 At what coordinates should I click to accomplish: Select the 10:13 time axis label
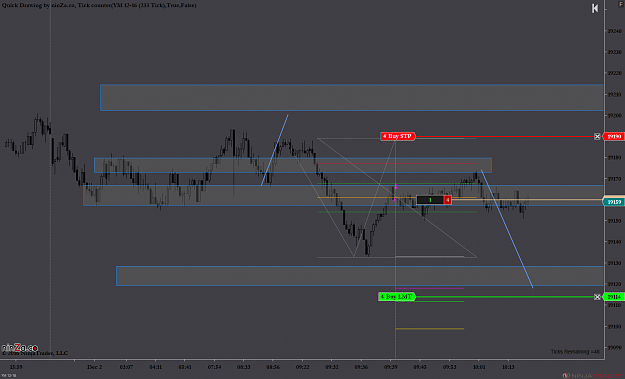[x=508, y=367]
